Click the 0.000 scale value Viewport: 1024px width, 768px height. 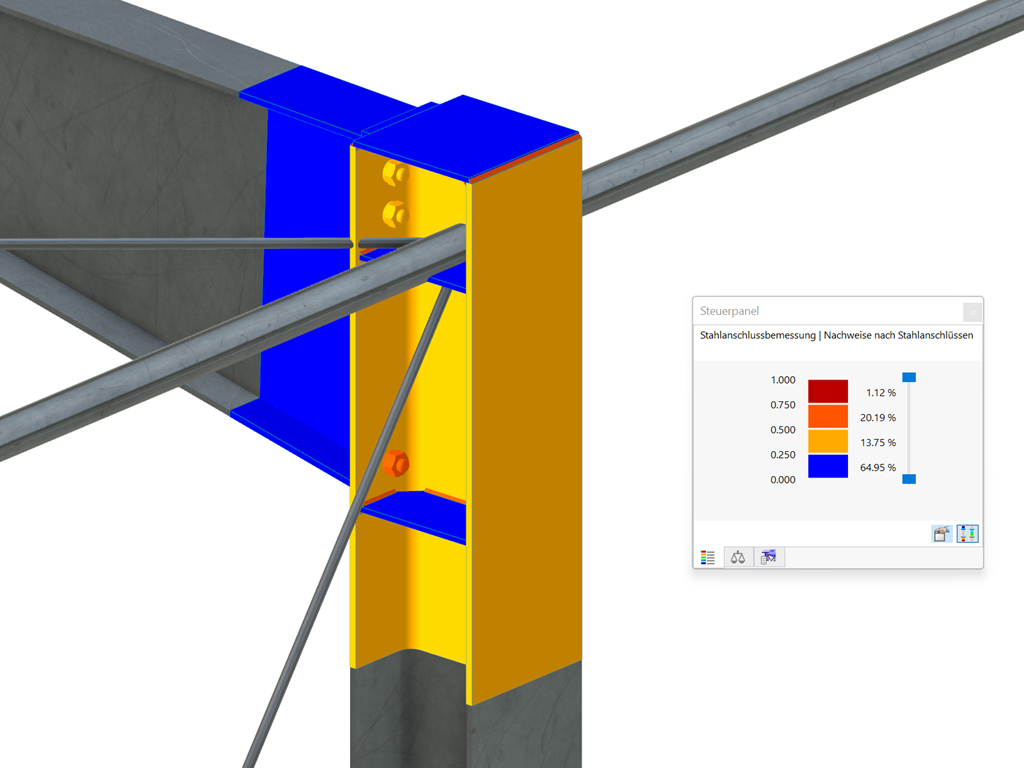pos(783,479)
